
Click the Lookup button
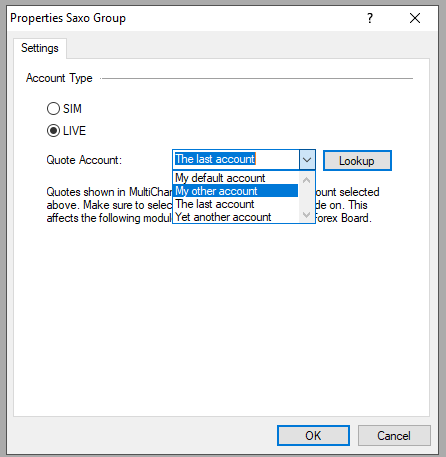357,161
